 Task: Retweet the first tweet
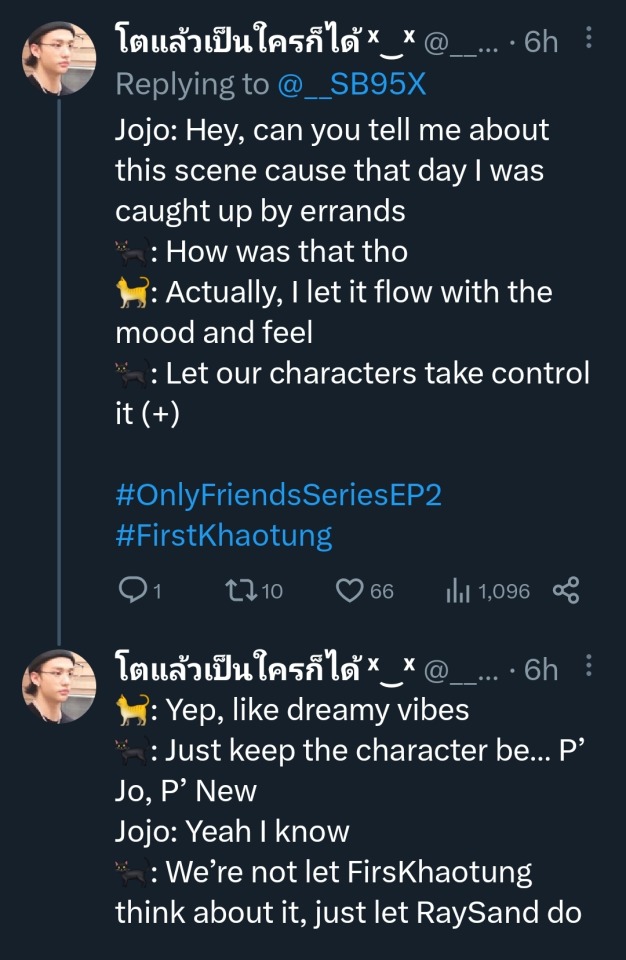[x=240, y=591]
